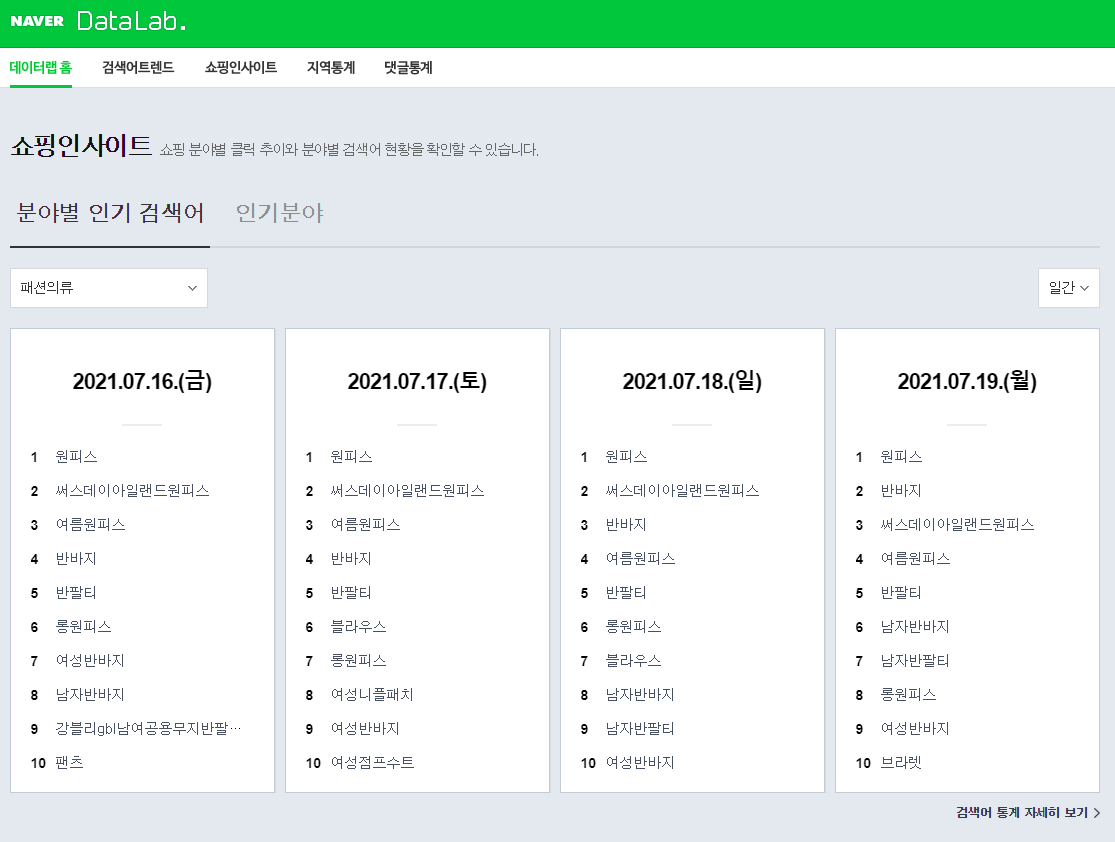This screenshot has height=842, width=1115.
Task: Open rank 4 여름원피스 on 07.19
Action: click(916, 559)
